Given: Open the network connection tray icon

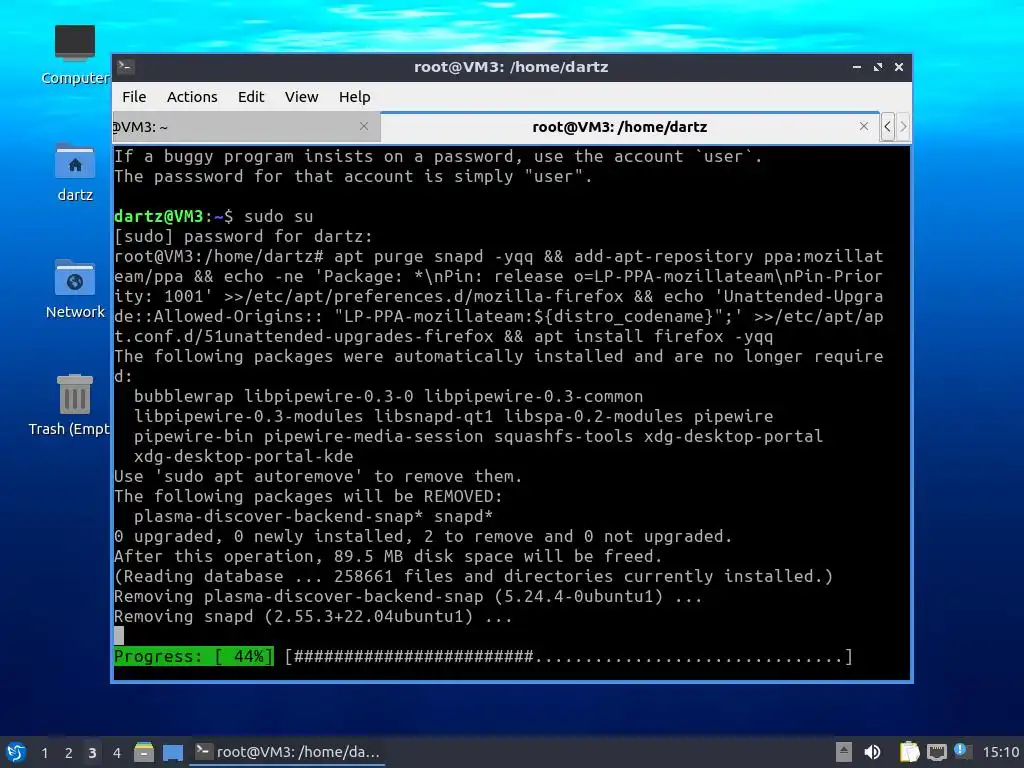Looking at the screenshot, I should (936, 752).
